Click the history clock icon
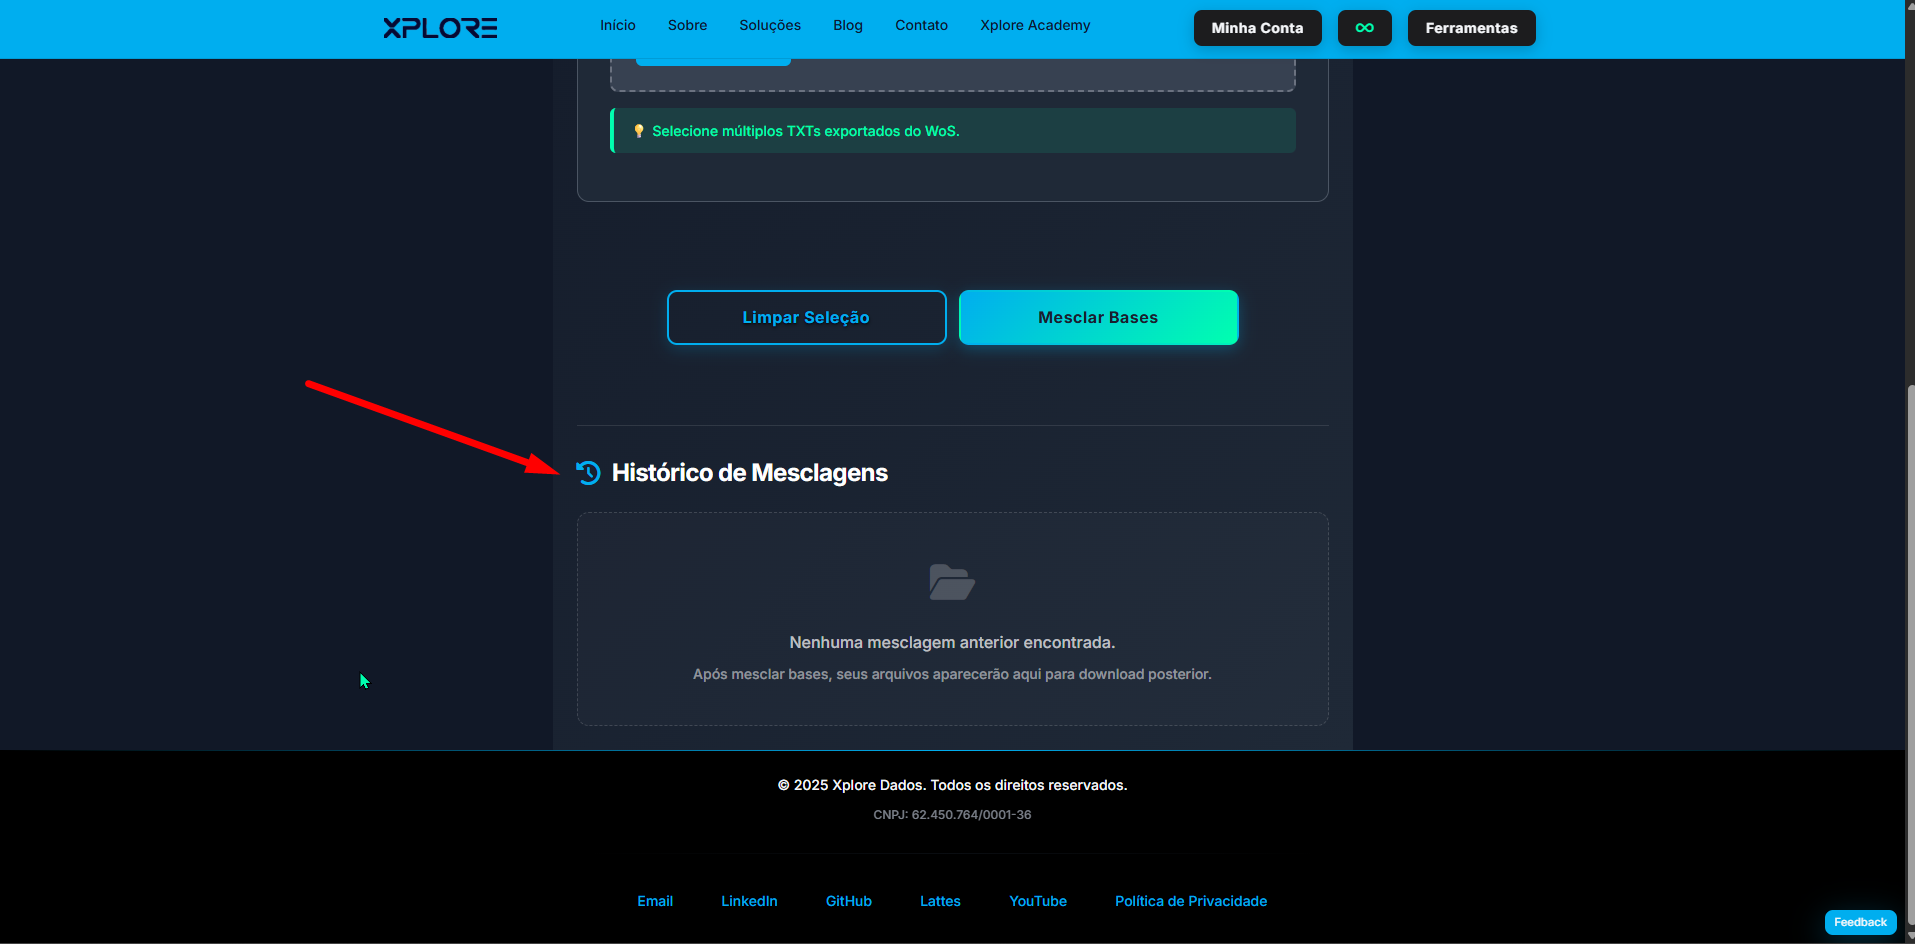The height and width of the screenshot is (944, 1915). click(589, 473)
